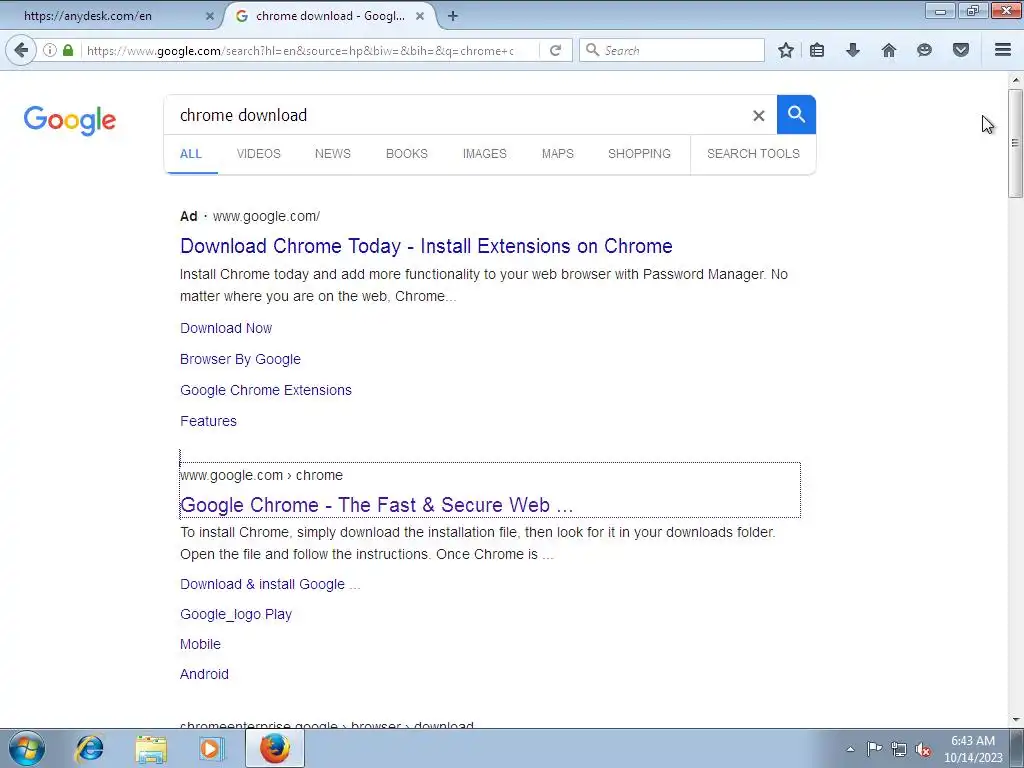The width and height of the screenshot is (1024, 768).
Task: Clear the Google search query with X
Action: coord(758,116)
